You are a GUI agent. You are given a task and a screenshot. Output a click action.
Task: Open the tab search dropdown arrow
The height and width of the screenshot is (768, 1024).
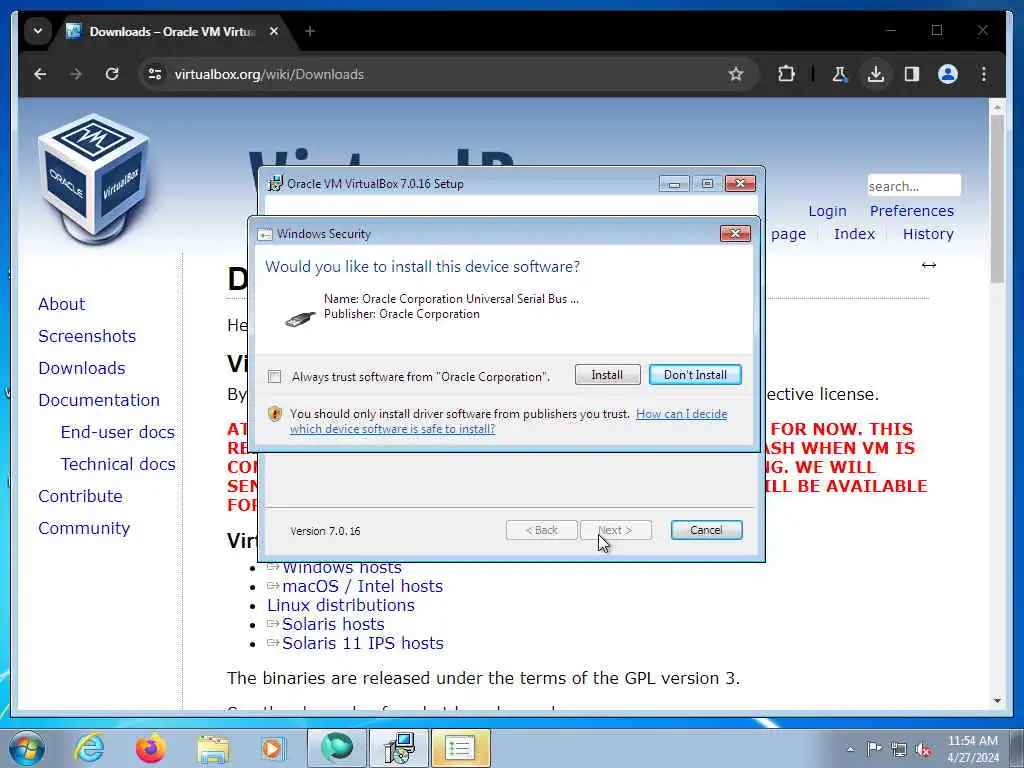(38, 31)
